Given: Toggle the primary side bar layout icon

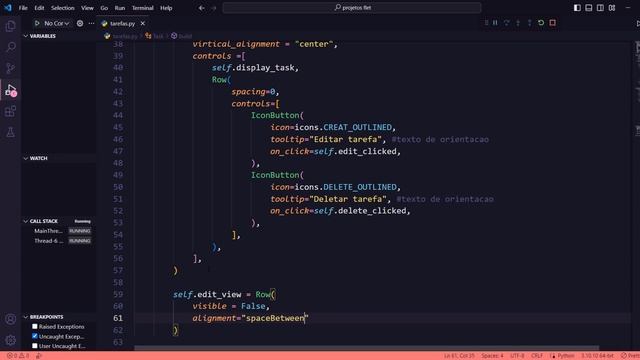Looking at the screenshot, I should pos(577,8).
